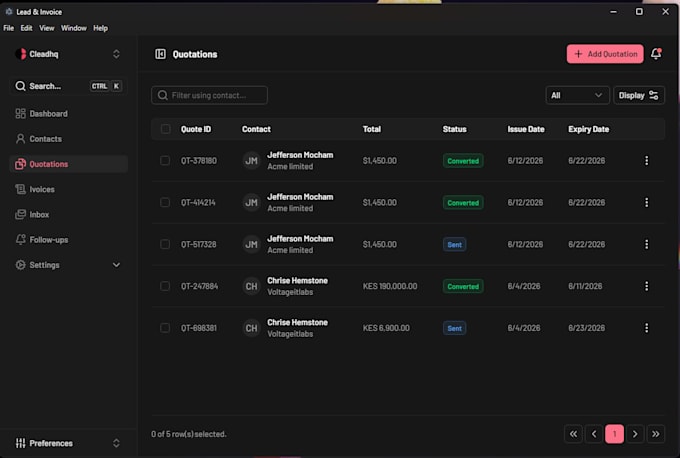680x458 pixels.
Task: Go to the previous page
Action: [x=594, y=434]
